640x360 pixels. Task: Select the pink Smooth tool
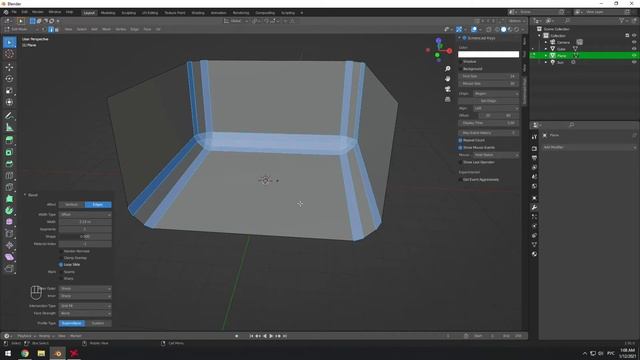9,222
